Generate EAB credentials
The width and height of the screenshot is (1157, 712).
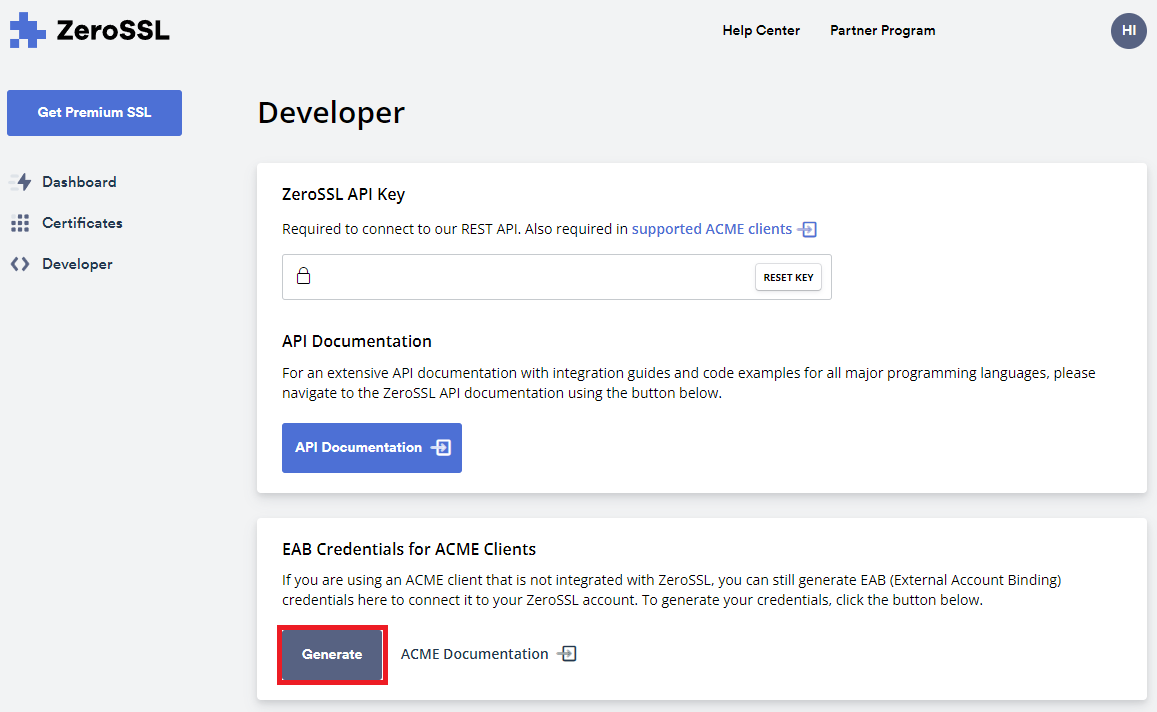pos(332,654)
